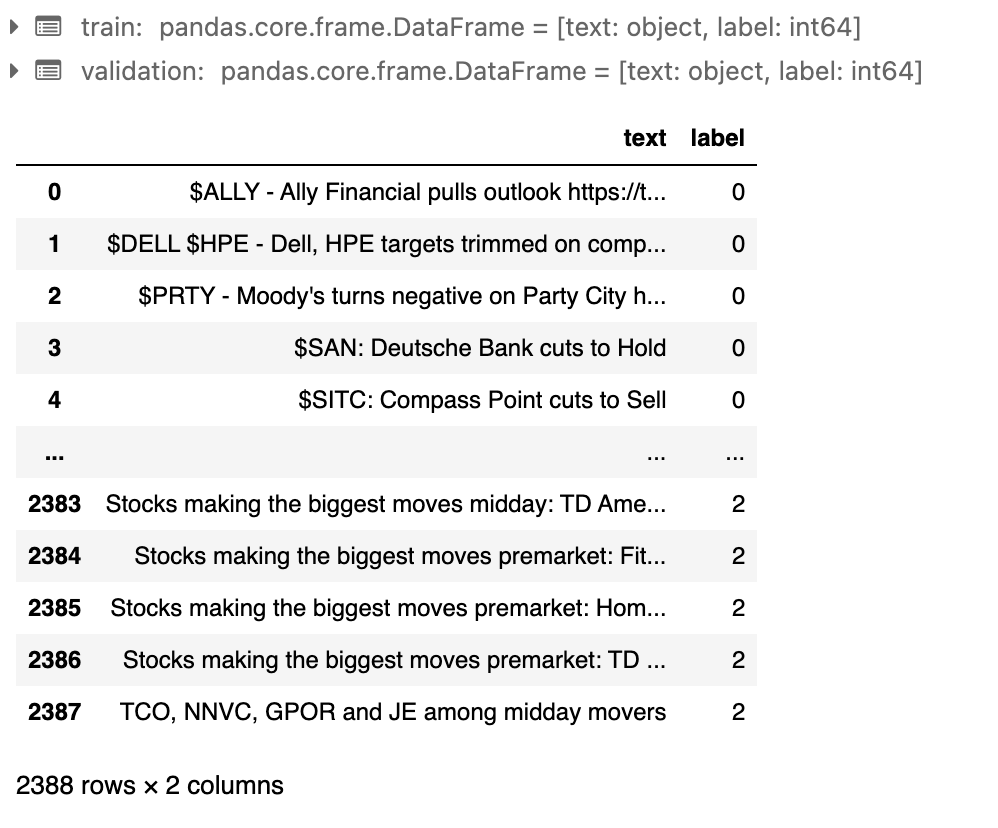Click the truncated rows ellipsis index
998x828 pixels.
click(54, 453)
